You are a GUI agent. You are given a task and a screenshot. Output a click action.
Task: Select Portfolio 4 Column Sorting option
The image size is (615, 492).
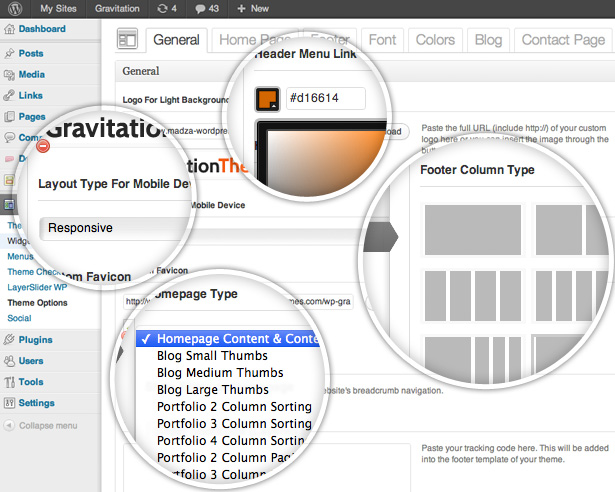231,440
